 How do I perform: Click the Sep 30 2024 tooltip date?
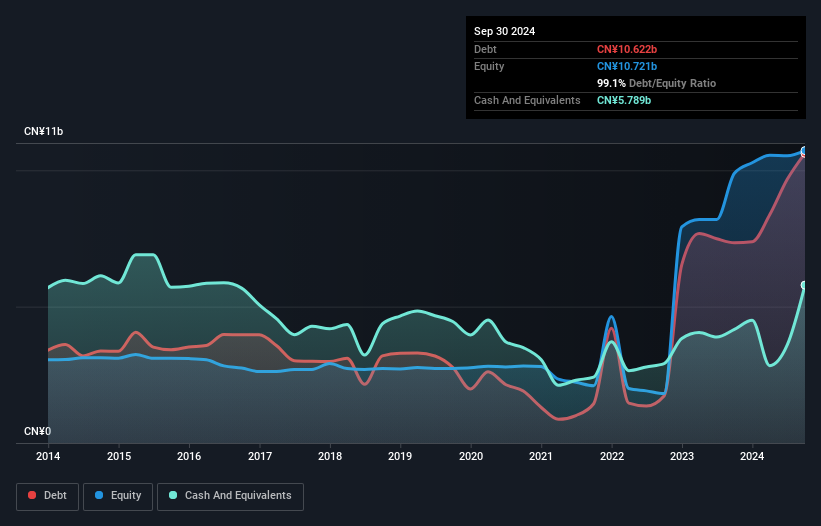(504, 31)
